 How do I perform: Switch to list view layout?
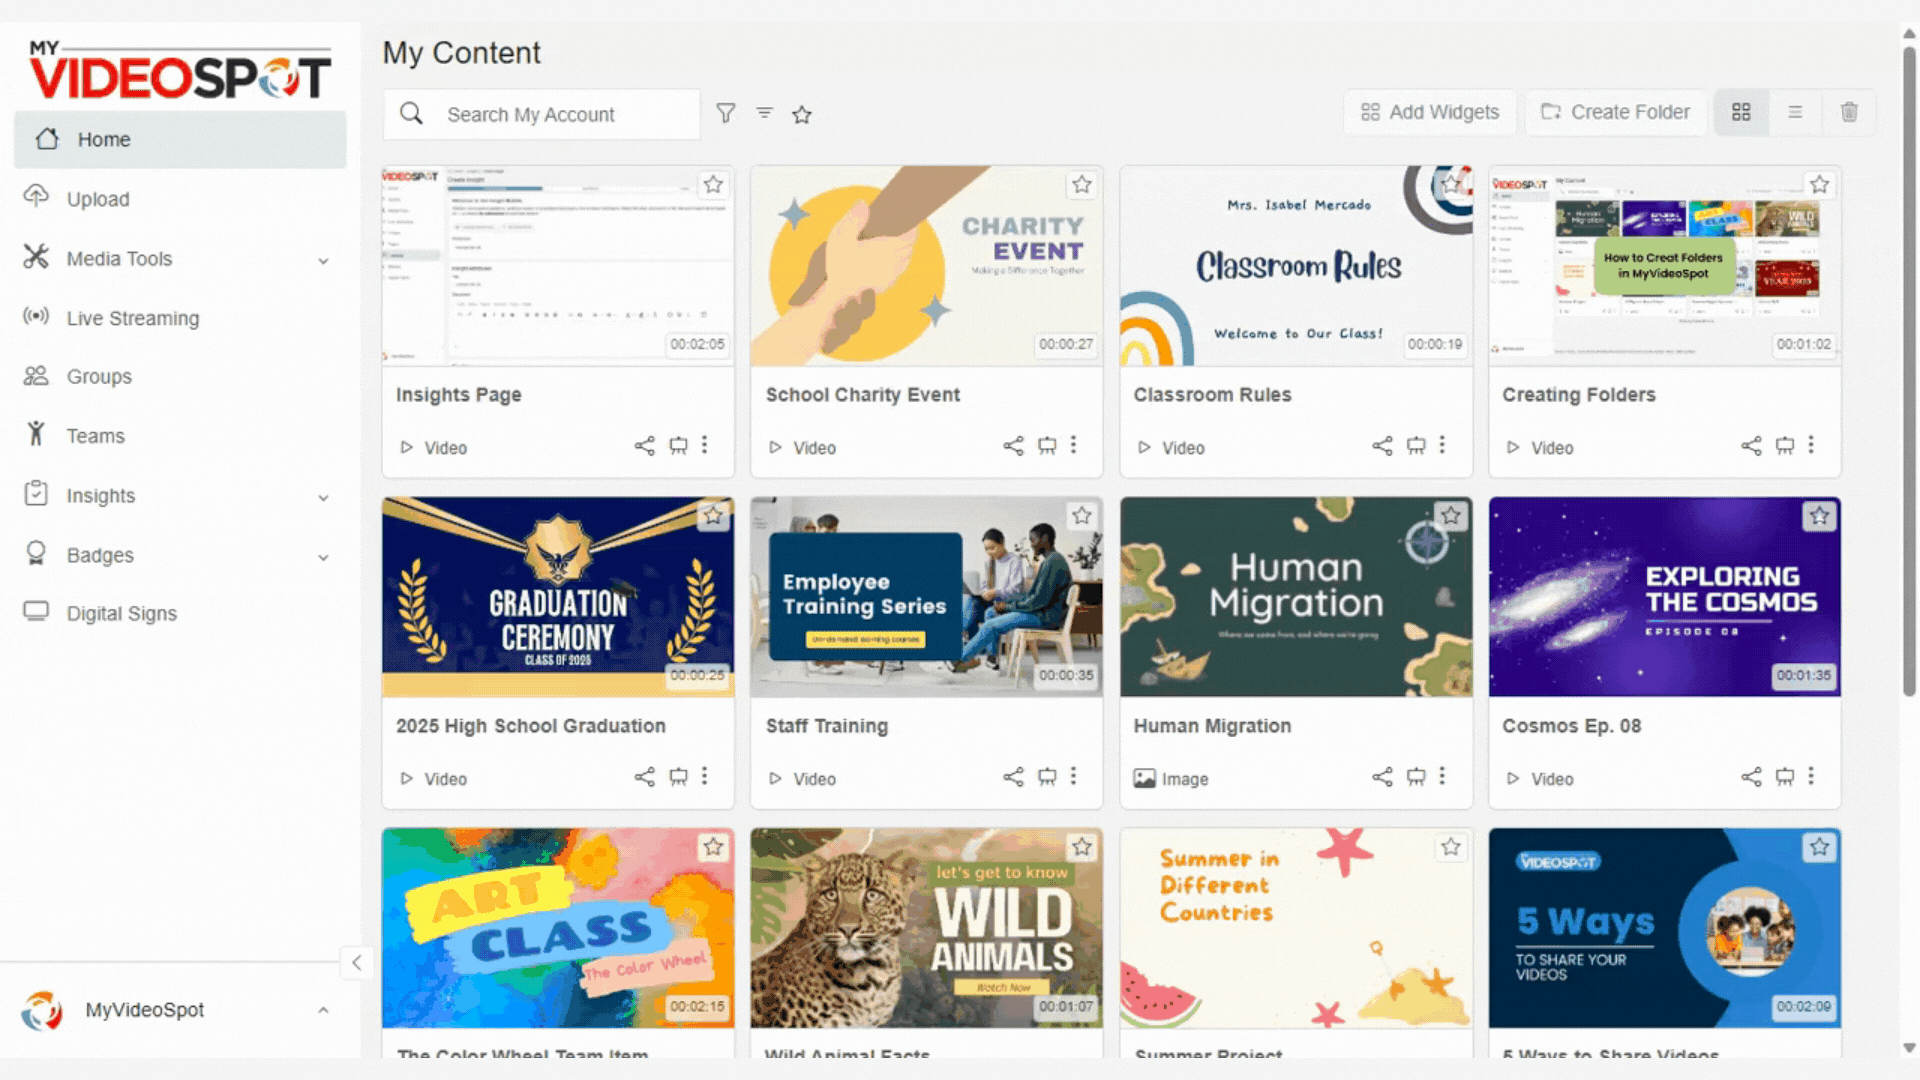pyautogui.click(x=1795, y=112)
